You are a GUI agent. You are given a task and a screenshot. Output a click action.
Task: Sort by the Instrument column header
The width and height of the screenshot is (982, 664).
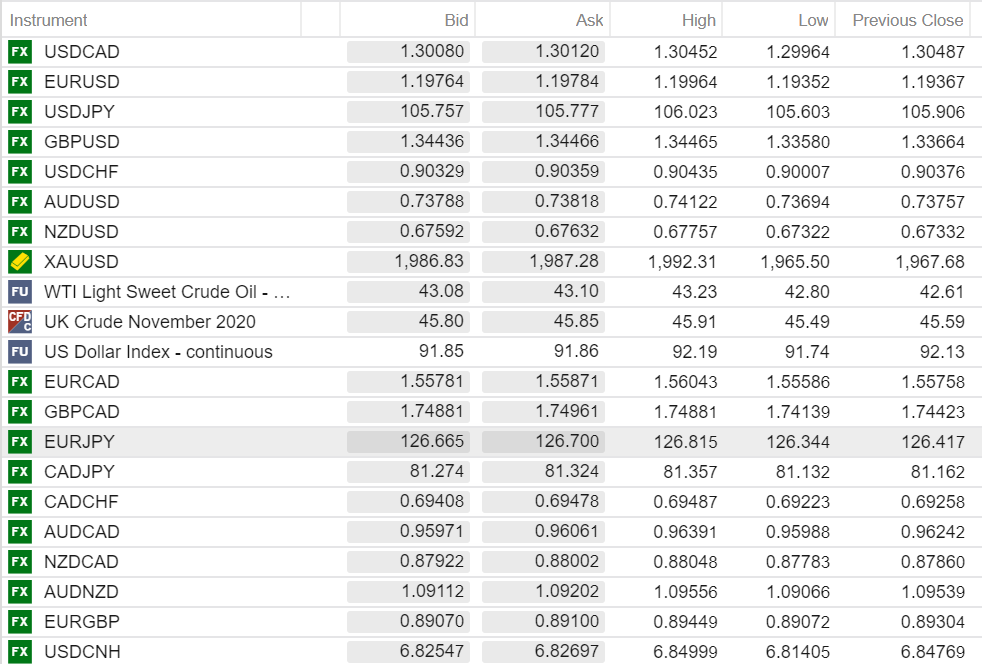pyautogui.click(x=49, y=20)
